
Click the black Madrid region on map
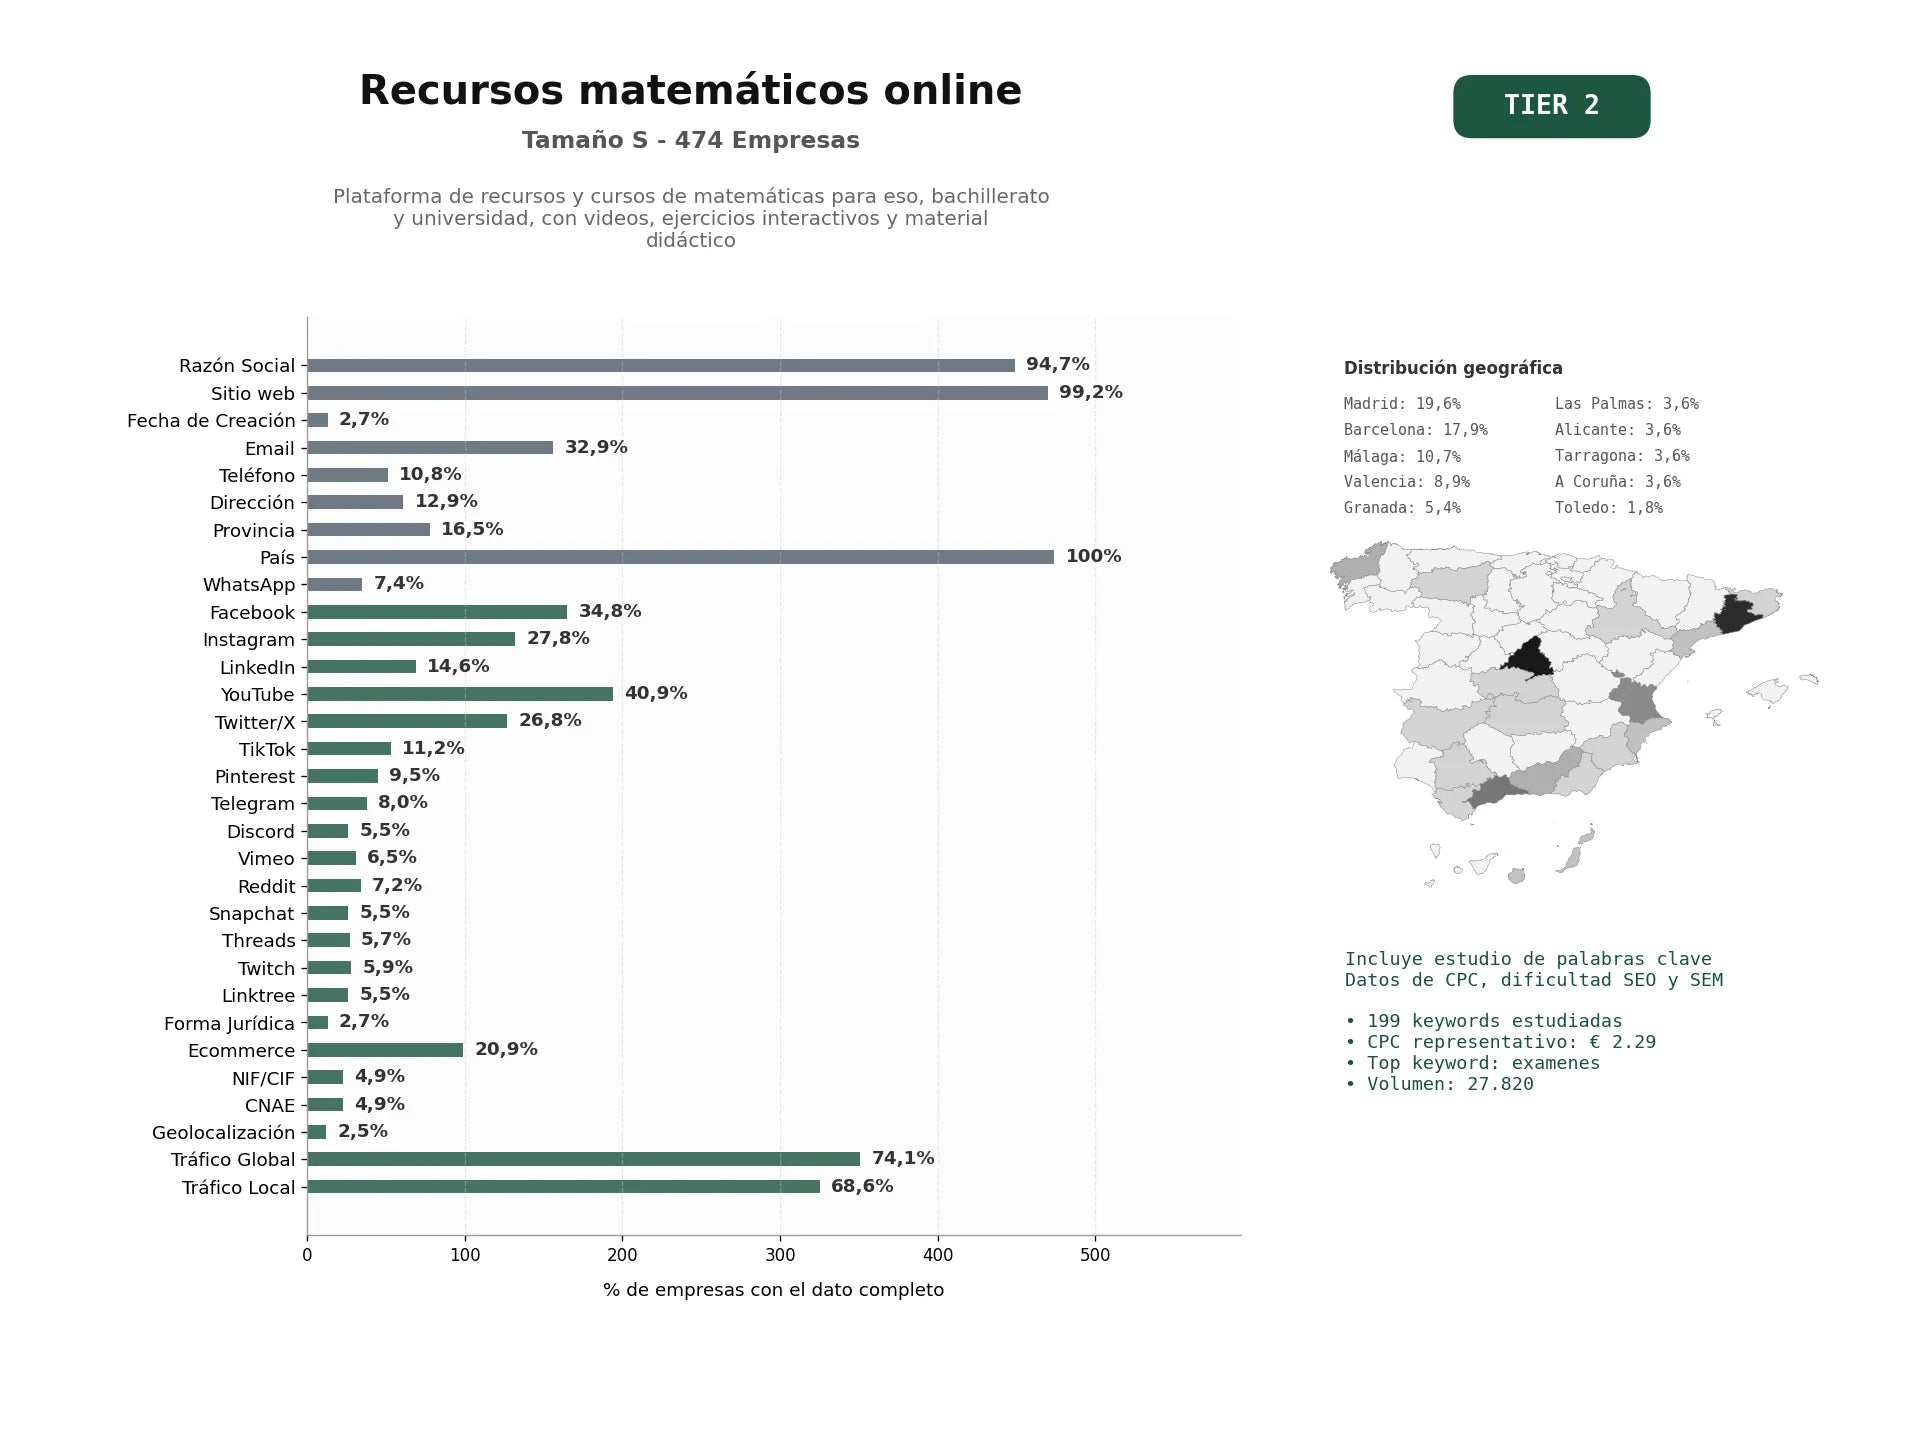point(1530,659)
